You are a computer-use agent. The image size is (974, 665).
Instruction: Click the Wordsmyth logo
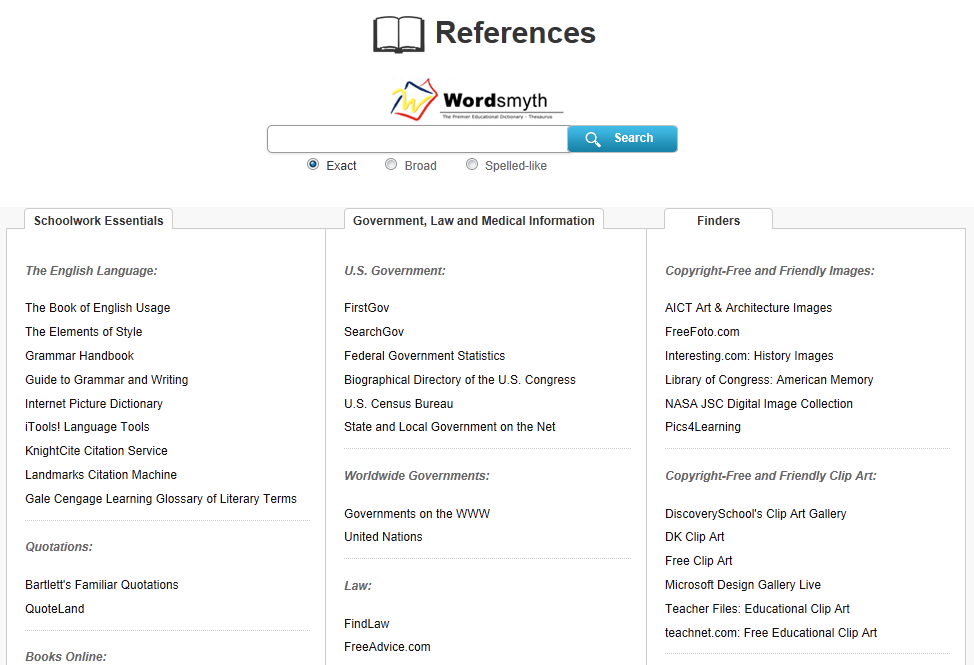476,99
